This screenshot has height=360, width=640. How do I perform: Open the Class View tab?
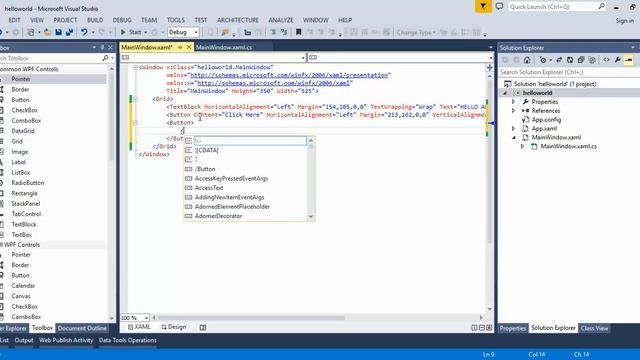pos(594,328)
